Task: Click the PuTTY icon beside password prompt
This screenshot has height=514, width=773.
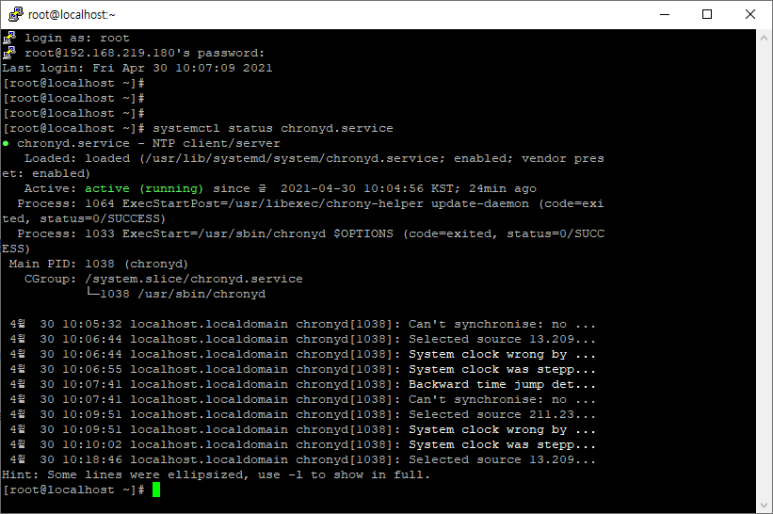Action: point(9,52)
